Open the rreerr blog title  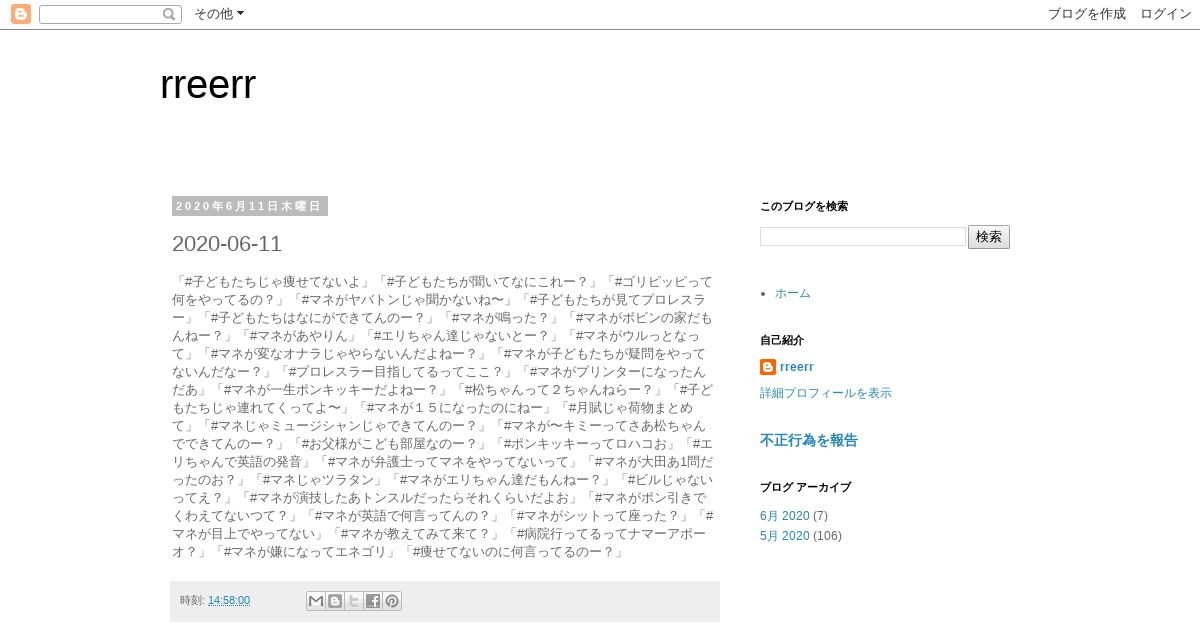(208, 85)
